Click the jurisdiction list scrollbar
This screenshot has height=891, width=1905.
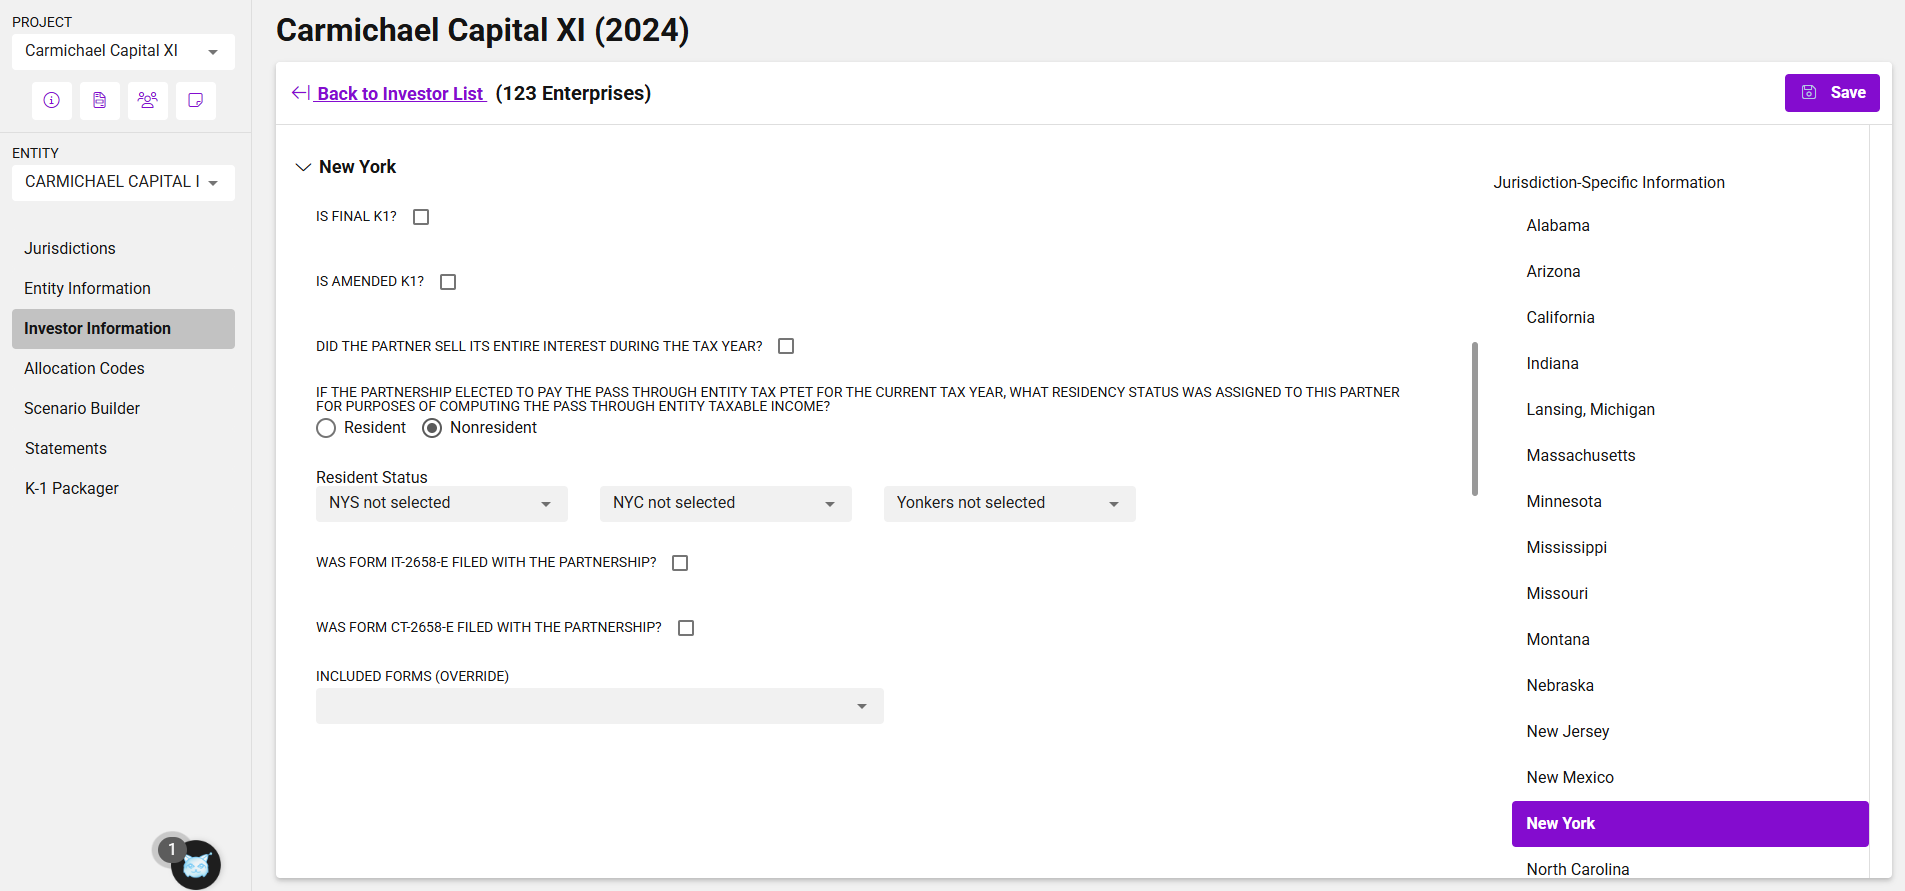click(1474, 418)
